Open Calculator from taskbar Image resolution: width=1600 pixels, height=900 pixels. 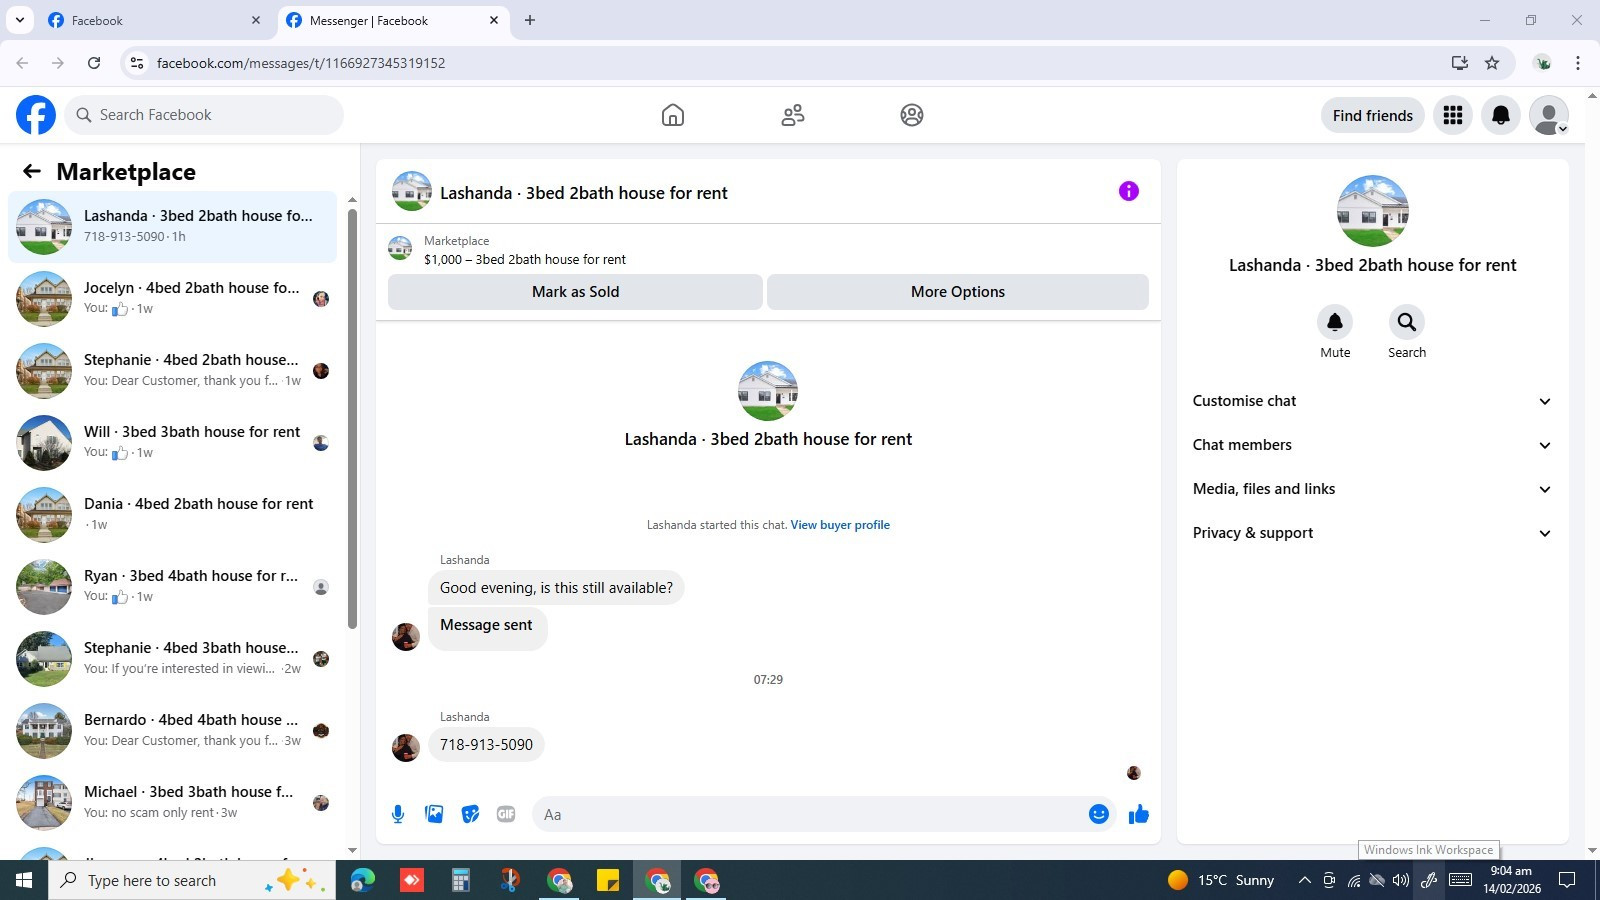pyautogui.click(x=460, y=880)
